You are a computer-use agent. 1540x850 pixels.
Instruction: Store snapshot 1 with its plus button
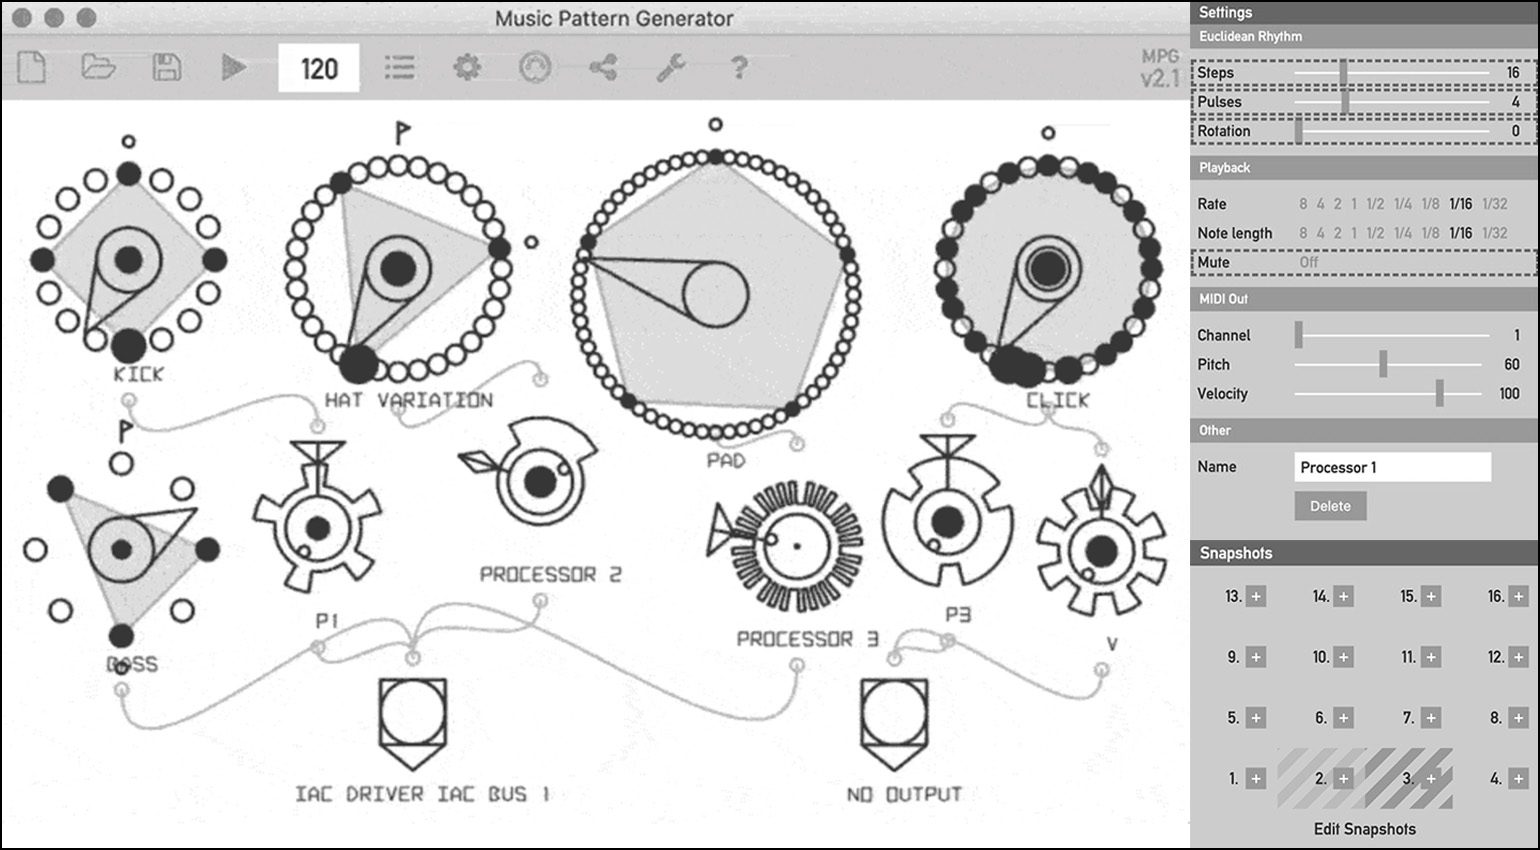[x=1256, y=779]
